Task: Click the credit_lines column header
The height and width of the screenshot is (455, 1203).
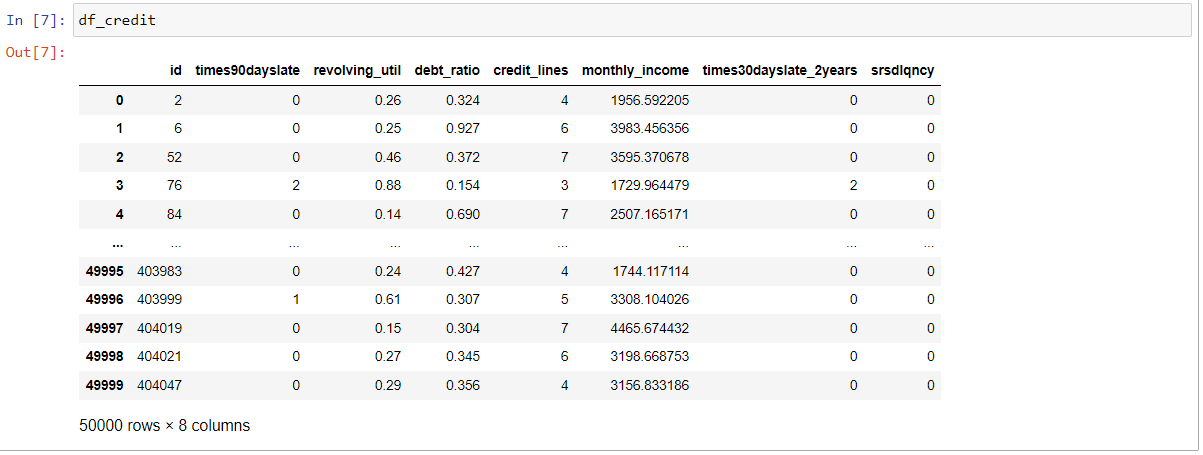Action: [531, 71]
